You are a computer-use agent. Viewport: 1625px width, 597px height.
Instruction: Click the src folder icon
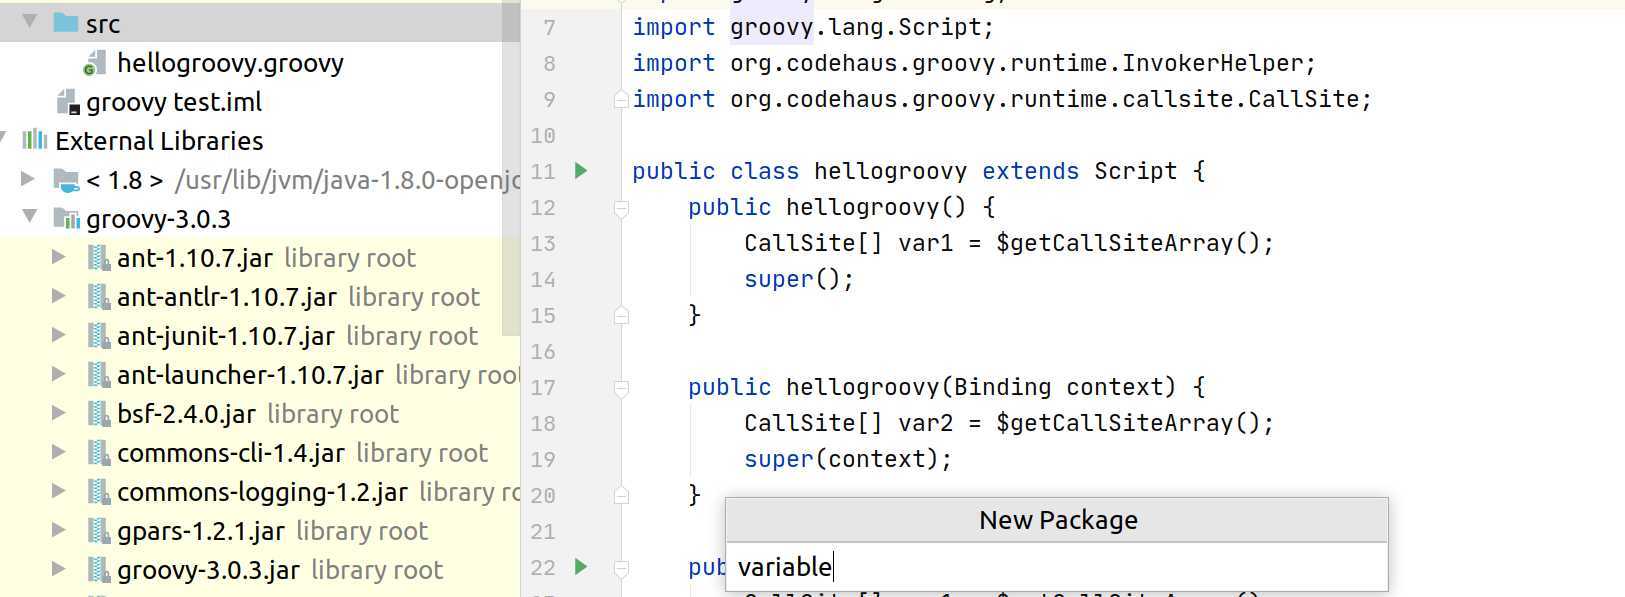[x=66, y=23]
